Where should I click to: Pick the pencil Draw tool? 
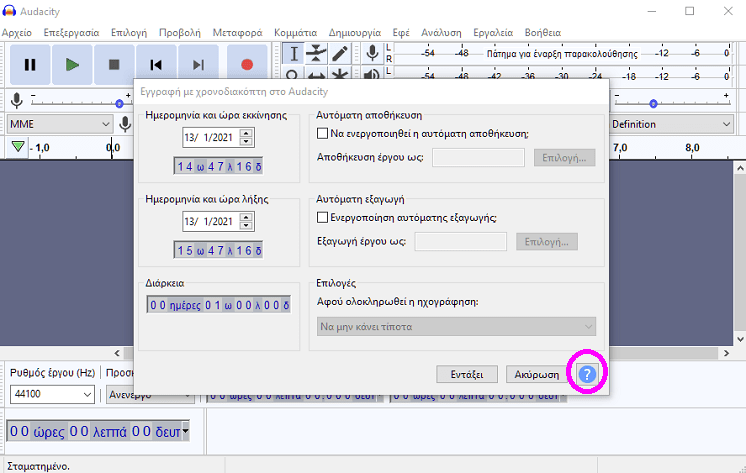coord(340,53)
